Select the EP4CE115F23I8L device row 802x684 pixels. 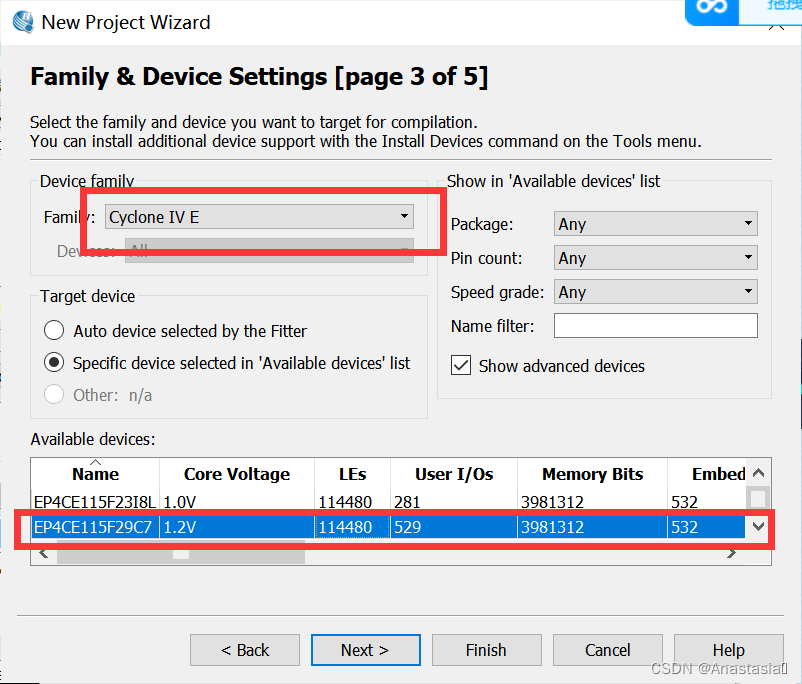94,500
